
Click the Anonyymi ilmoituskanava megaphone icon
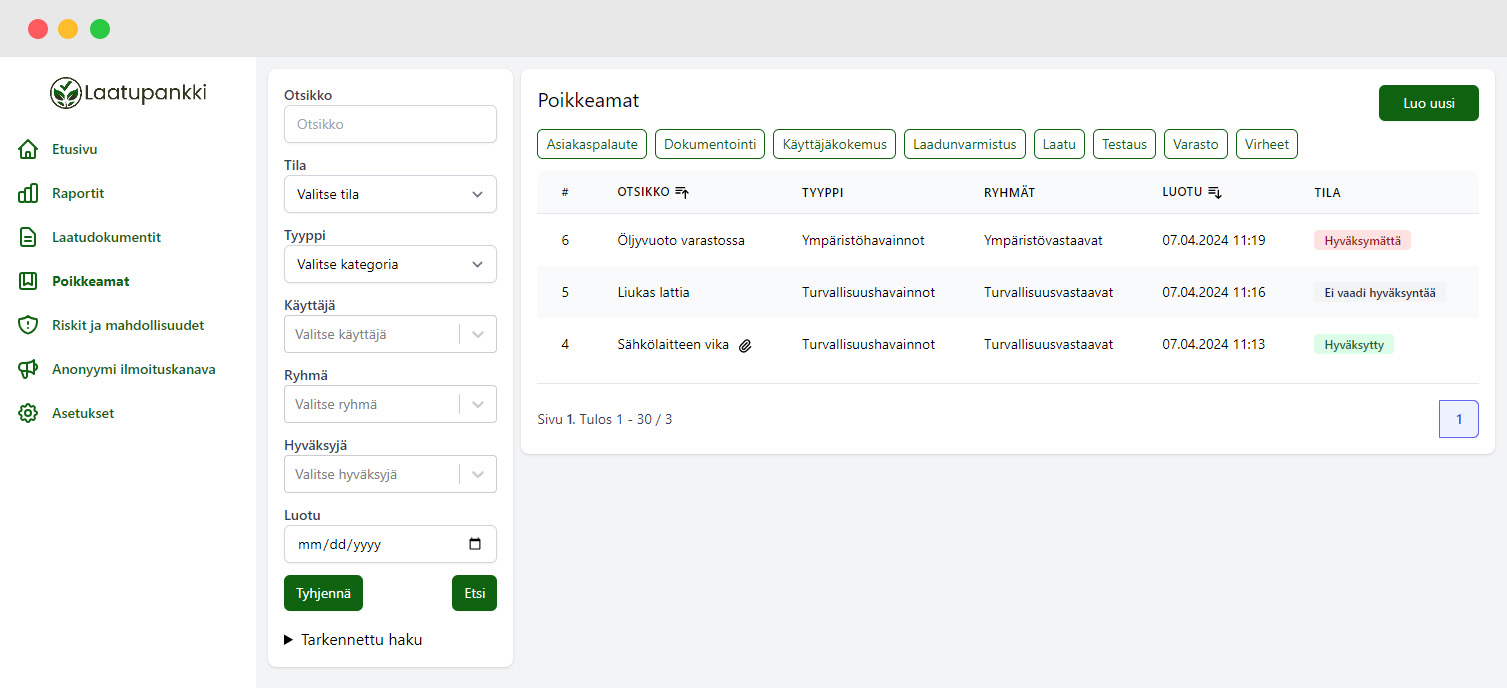point(28,370)
